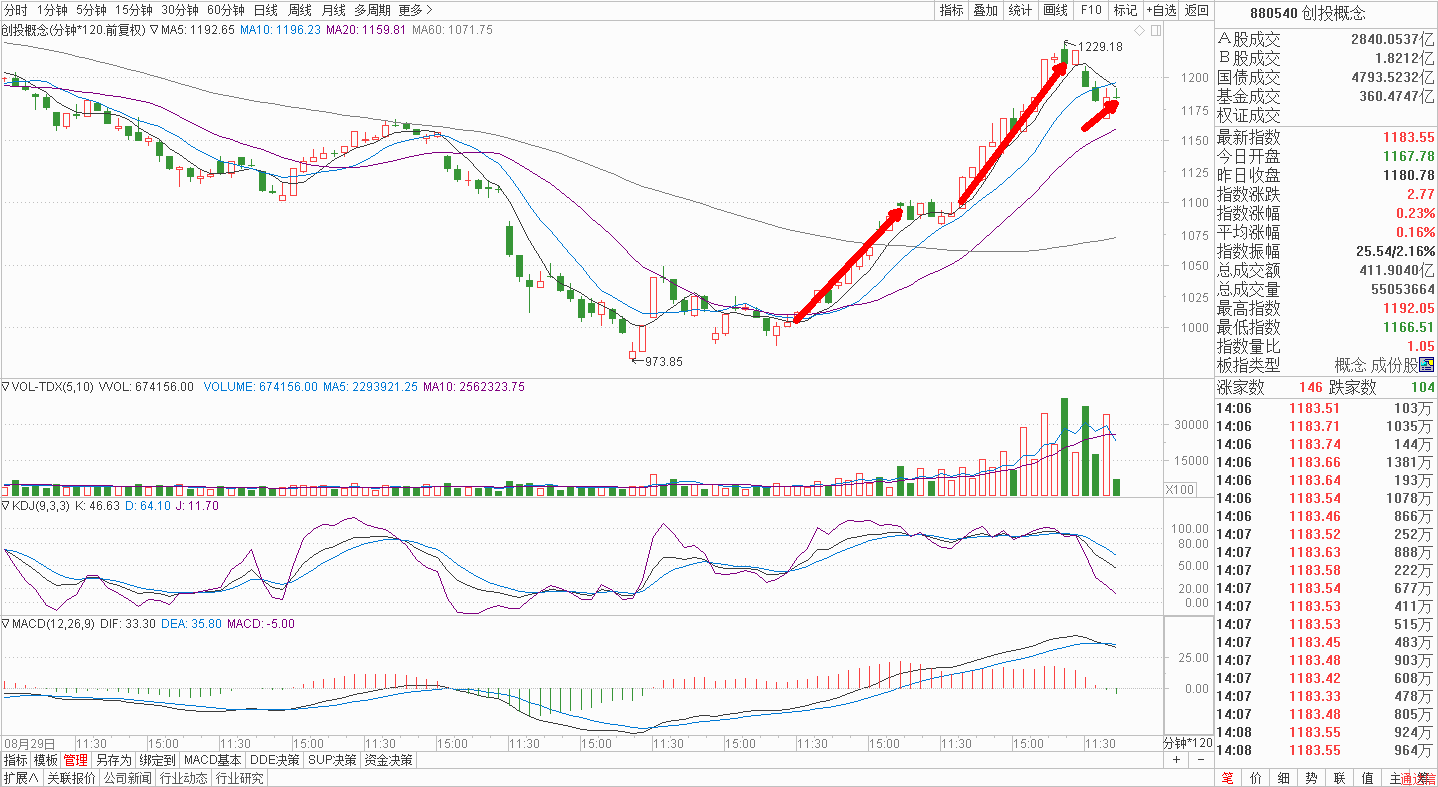Open the 多周期 view
Image resolution: width=1438 pixels, height=787 pixels.
coord(373,10)
